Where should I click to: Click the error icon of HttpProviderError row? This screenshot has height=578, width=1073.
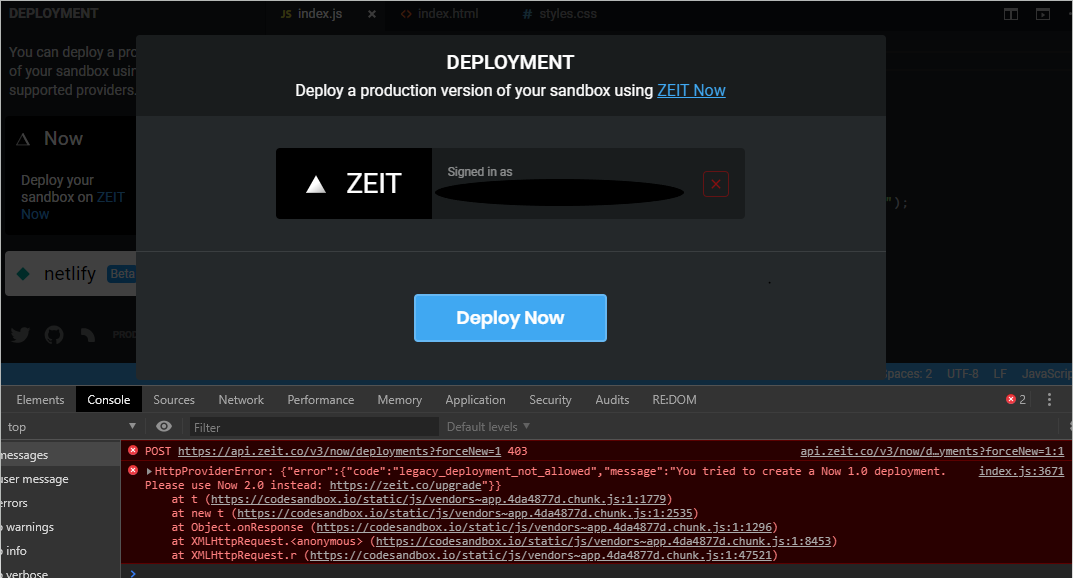click(x=133, y=471)
